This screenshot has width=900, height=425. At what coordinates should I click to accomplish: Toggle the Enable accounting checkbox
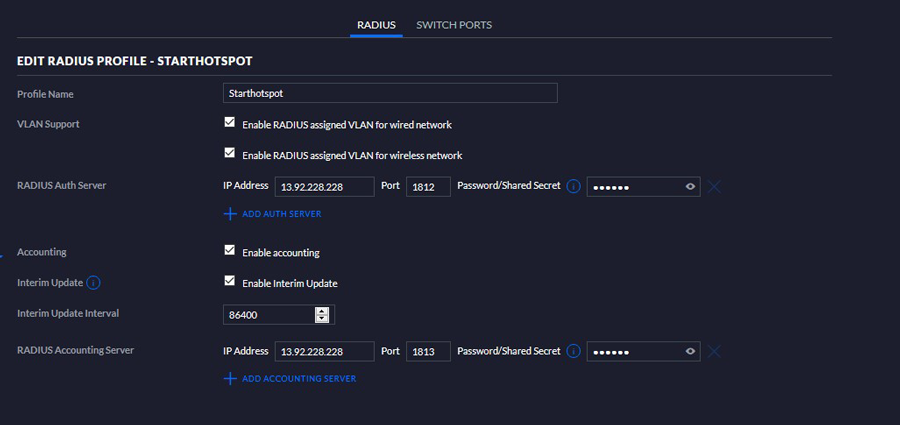(230, 251)
